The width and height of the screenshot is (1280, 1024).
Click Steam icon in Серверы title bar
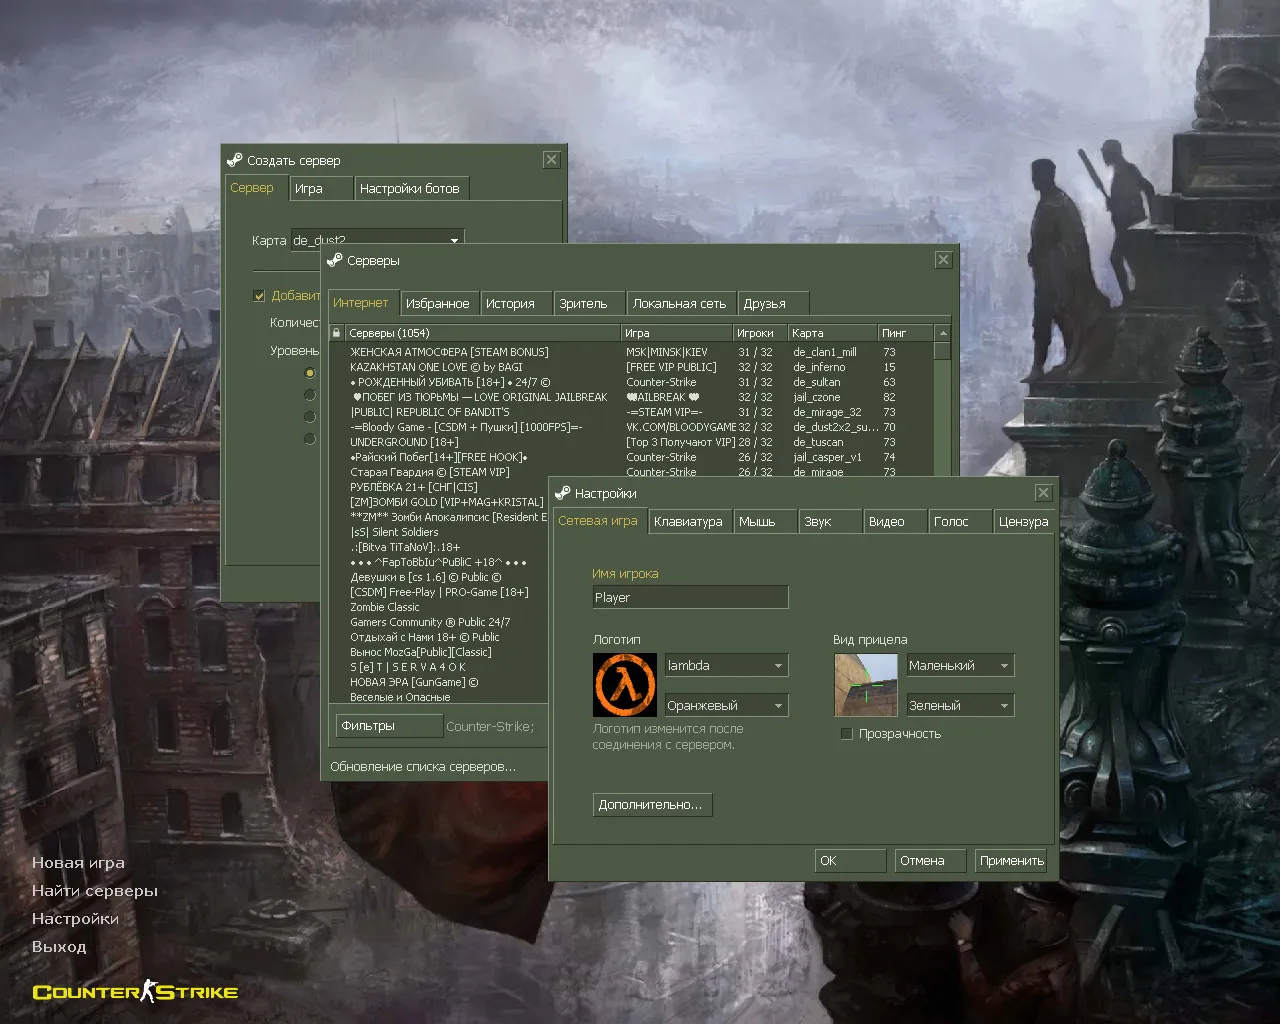pos(335,260)
